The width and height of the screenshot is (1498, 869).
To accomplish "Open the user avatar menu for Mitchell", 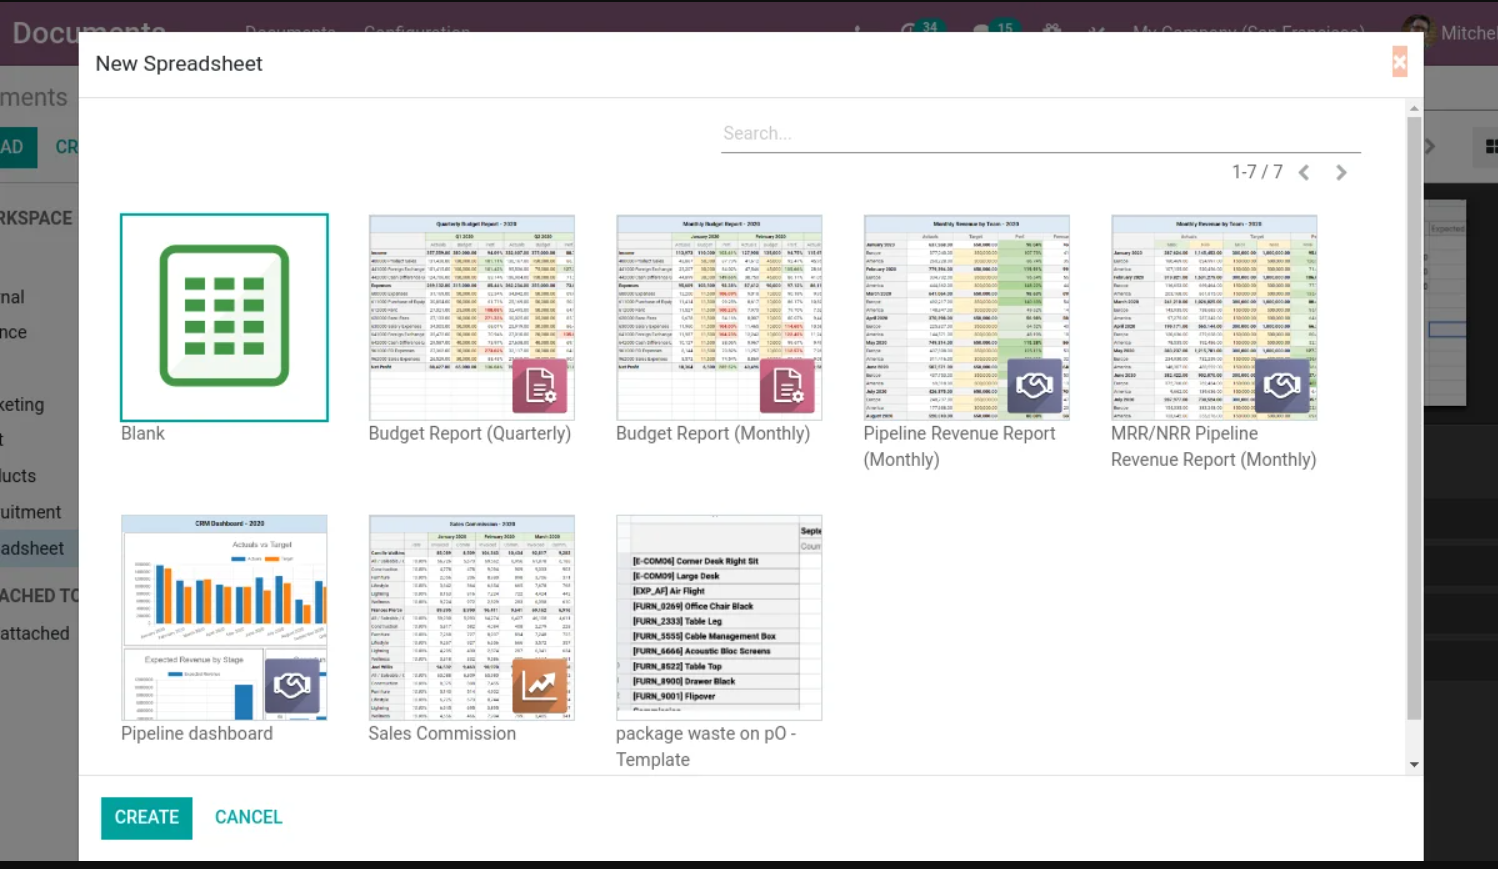I will (x=1418, y=28).
